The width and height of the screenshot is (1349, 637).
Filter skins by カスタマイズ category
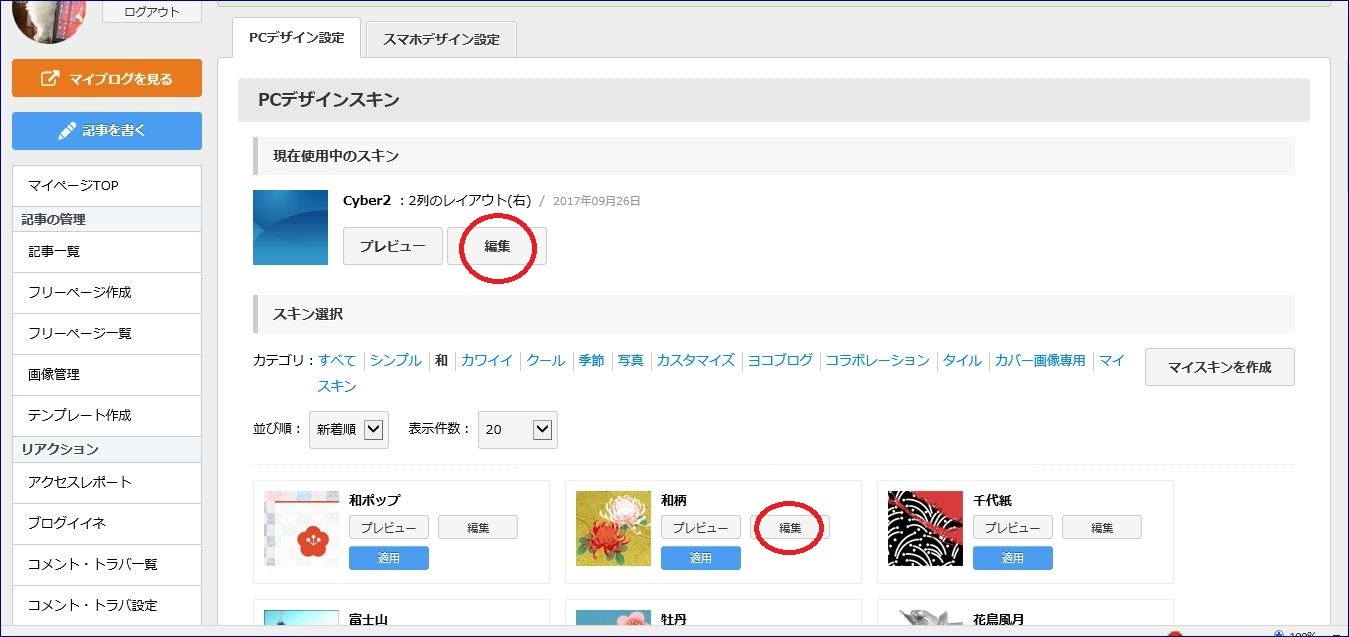[696, 360]
